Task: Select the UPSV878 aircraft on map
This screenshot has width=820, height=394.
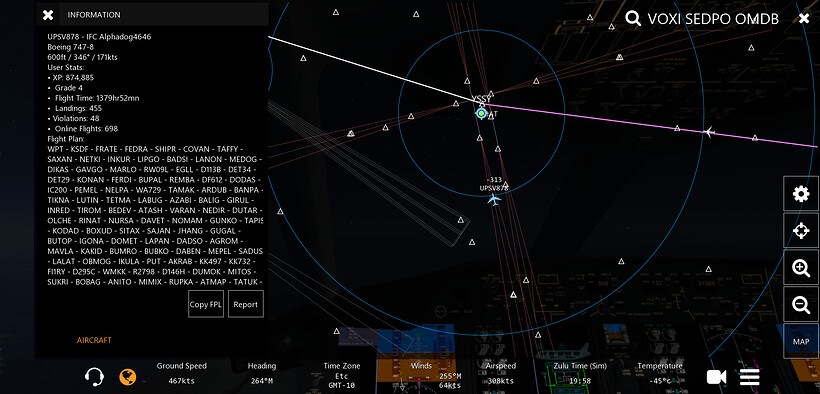Action: [494, 199]
